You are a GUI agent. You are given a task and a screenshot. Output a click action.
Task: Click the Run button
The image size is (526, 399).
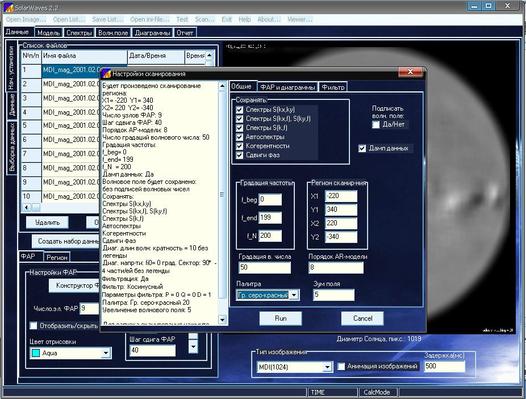tap(280, 318)
